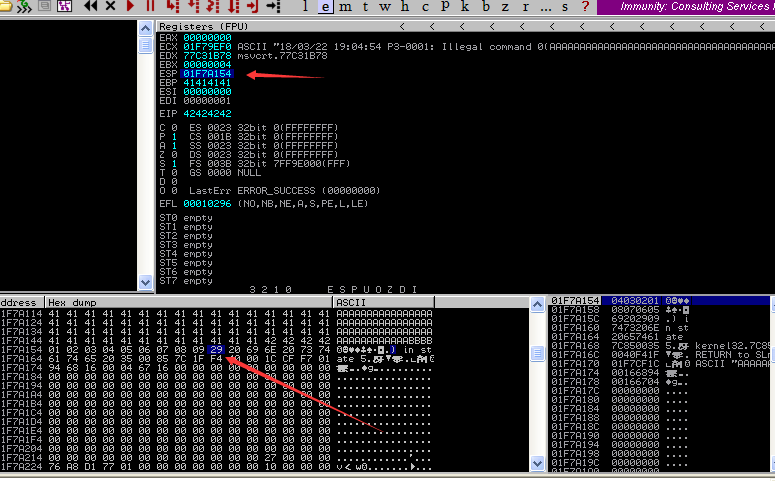Select the ST0 empty FPU register
The image size is (775, 481).
click(186, 218)
